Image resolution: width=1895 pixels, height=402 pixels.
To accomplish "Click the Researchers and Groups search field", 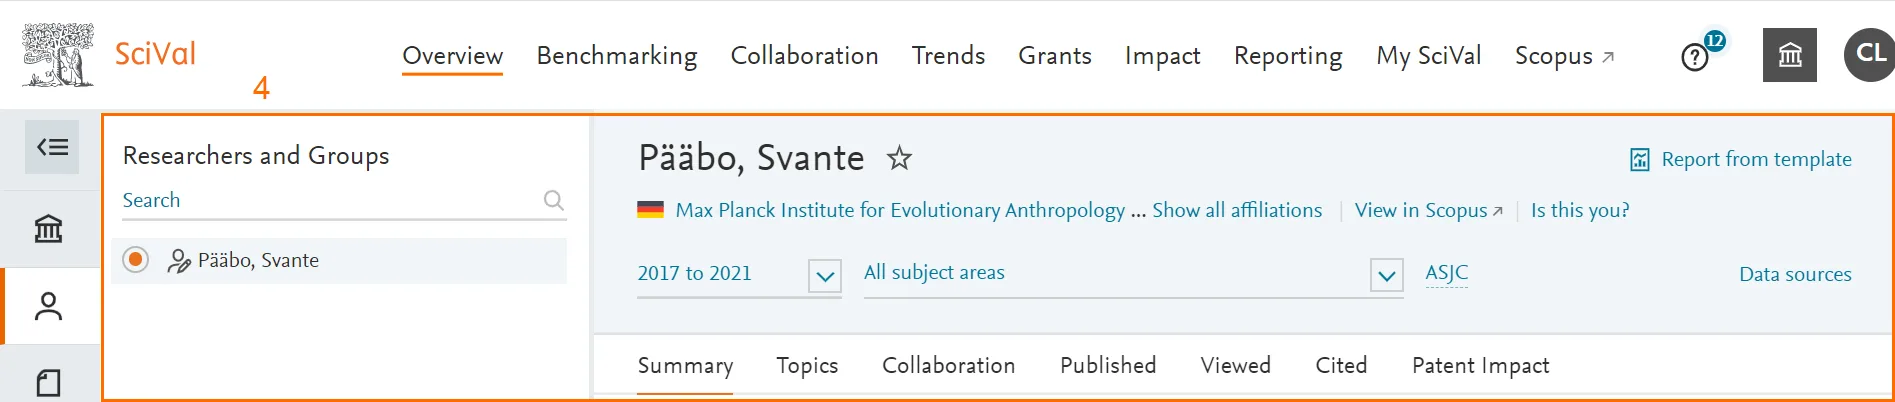I will 330,200.
